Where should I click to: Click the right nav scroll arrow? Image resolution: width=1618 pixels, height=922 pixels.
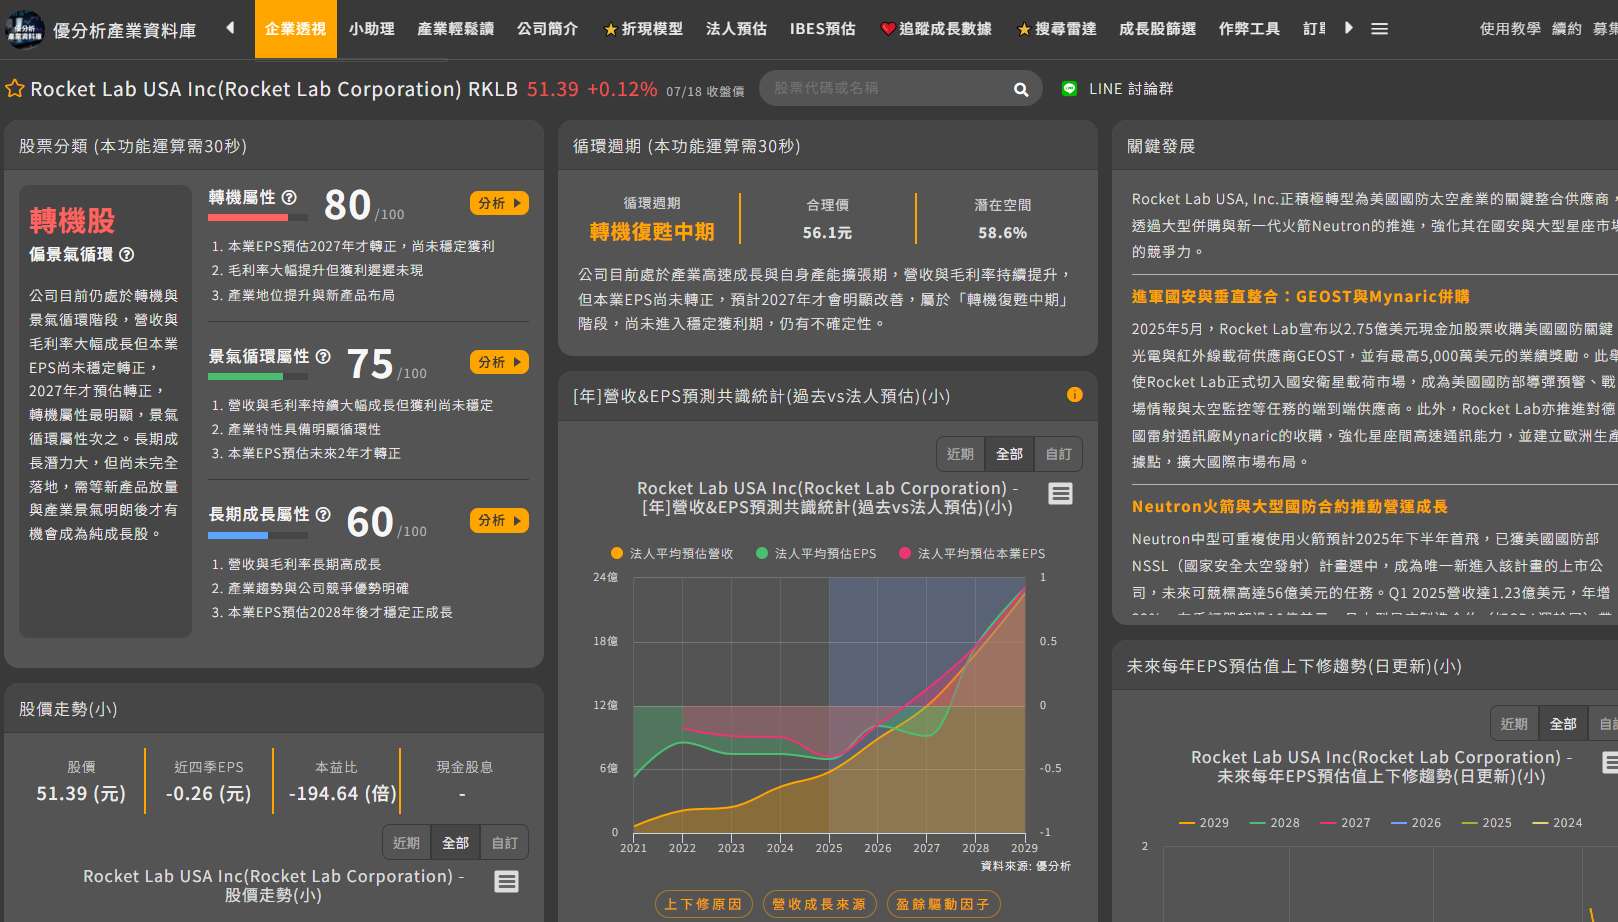(x=1348, y=28)
